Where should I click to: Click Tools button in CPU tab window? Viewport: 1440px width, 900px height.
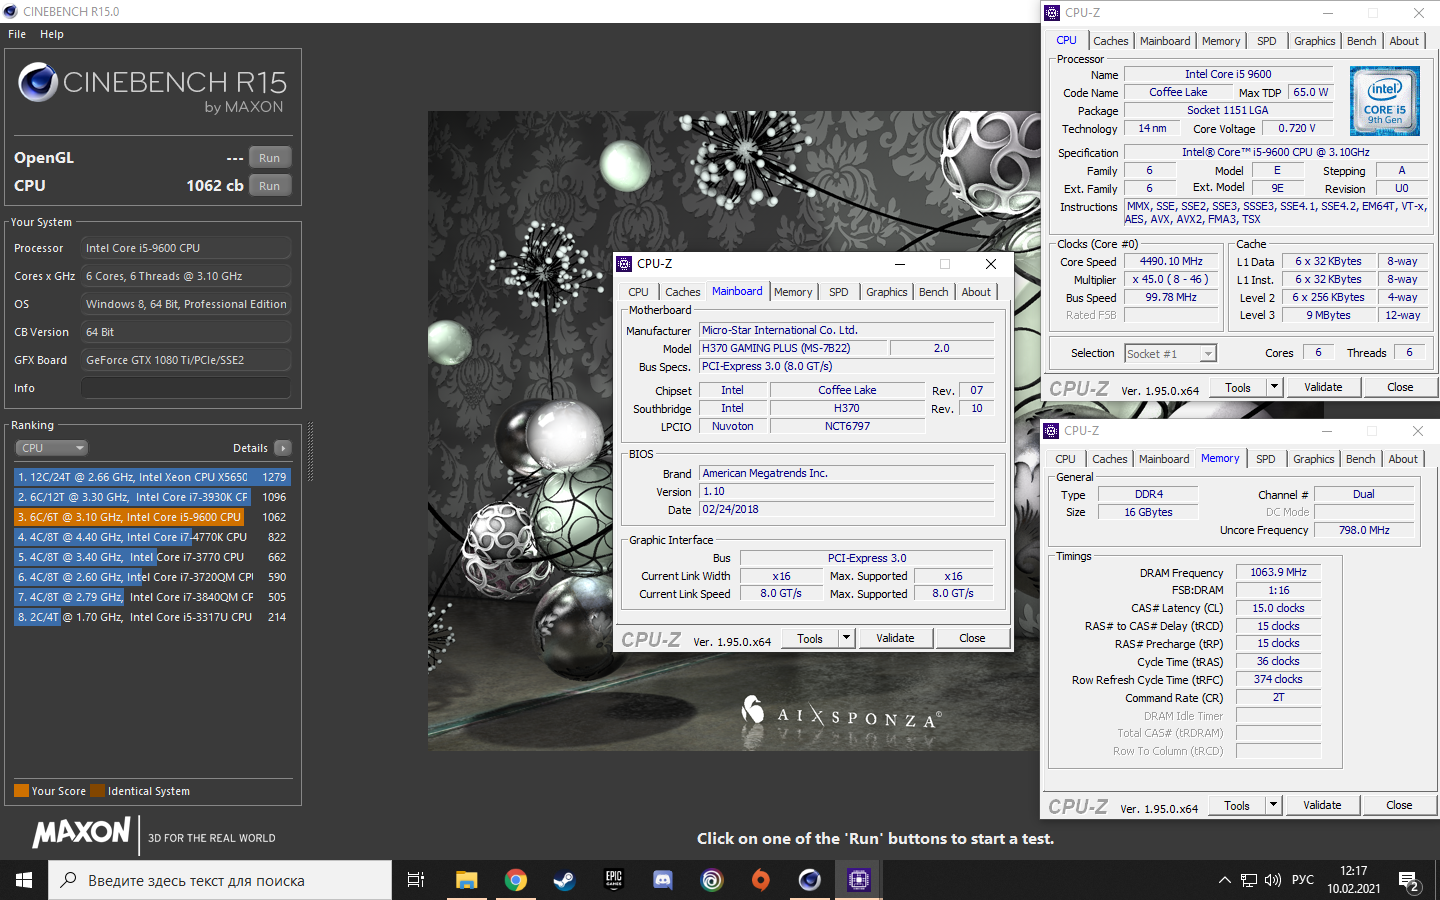[1238, 387]
